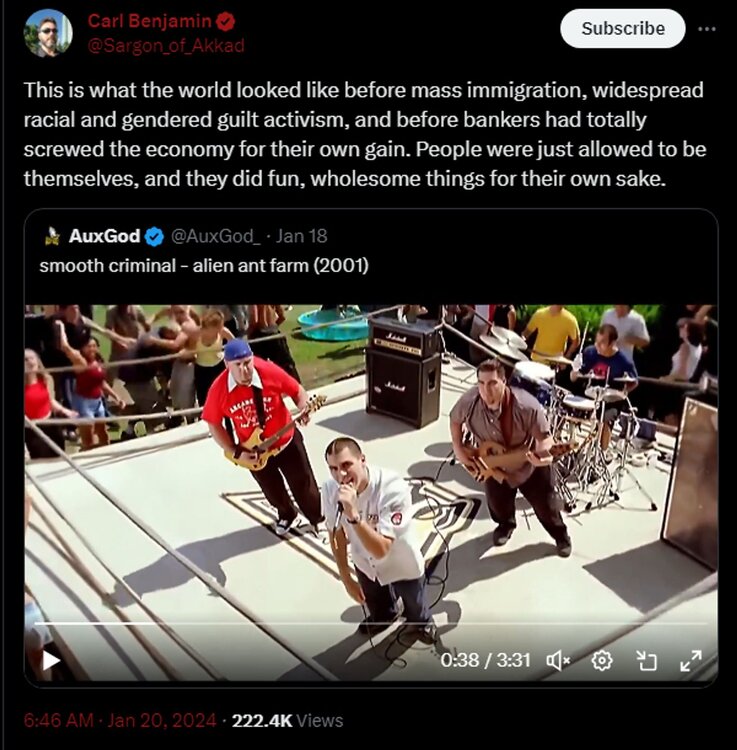Open AuxGod's profile from the display name
737x750 pixels.
pos(104,237)
